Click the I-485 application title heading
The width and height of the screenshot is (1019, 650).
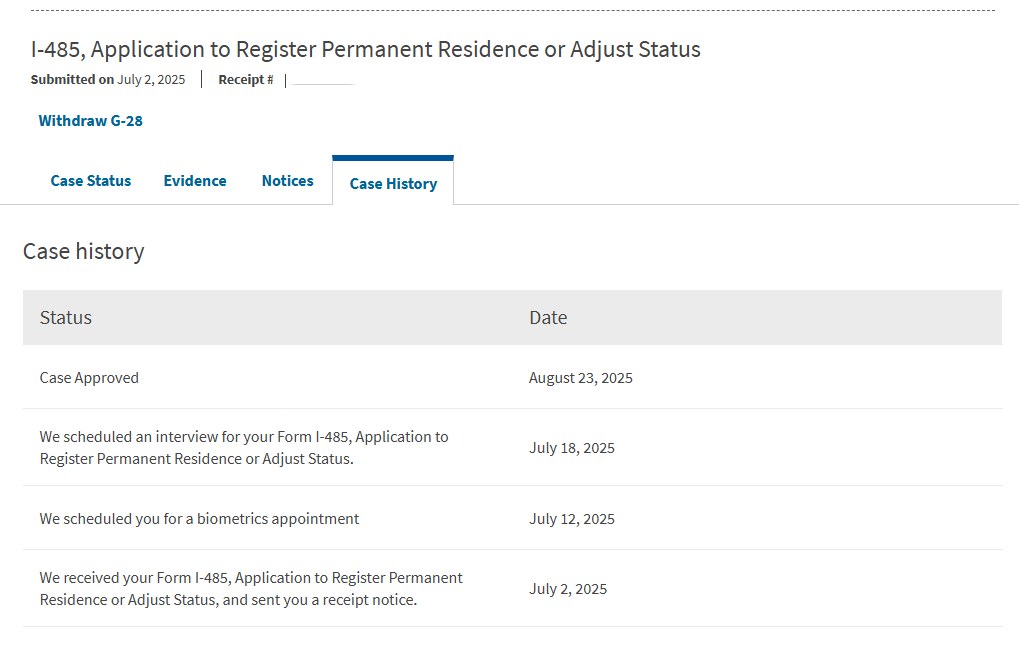(x=366, y=49)
